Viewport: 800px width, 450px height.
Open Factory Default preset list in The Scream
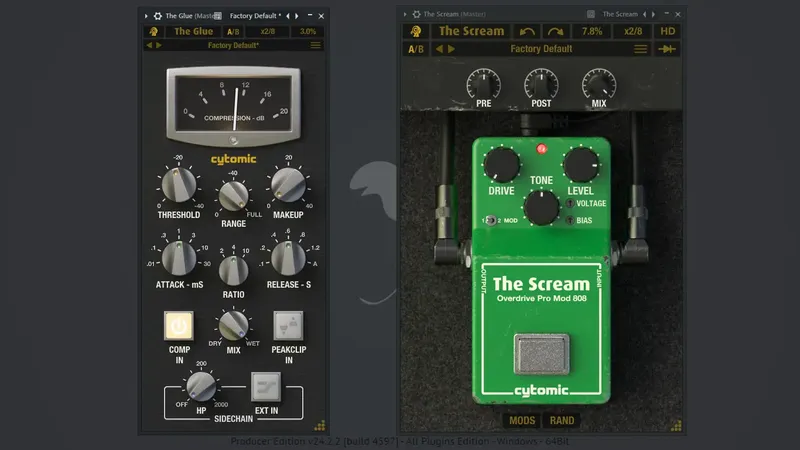tap(541, 49)
